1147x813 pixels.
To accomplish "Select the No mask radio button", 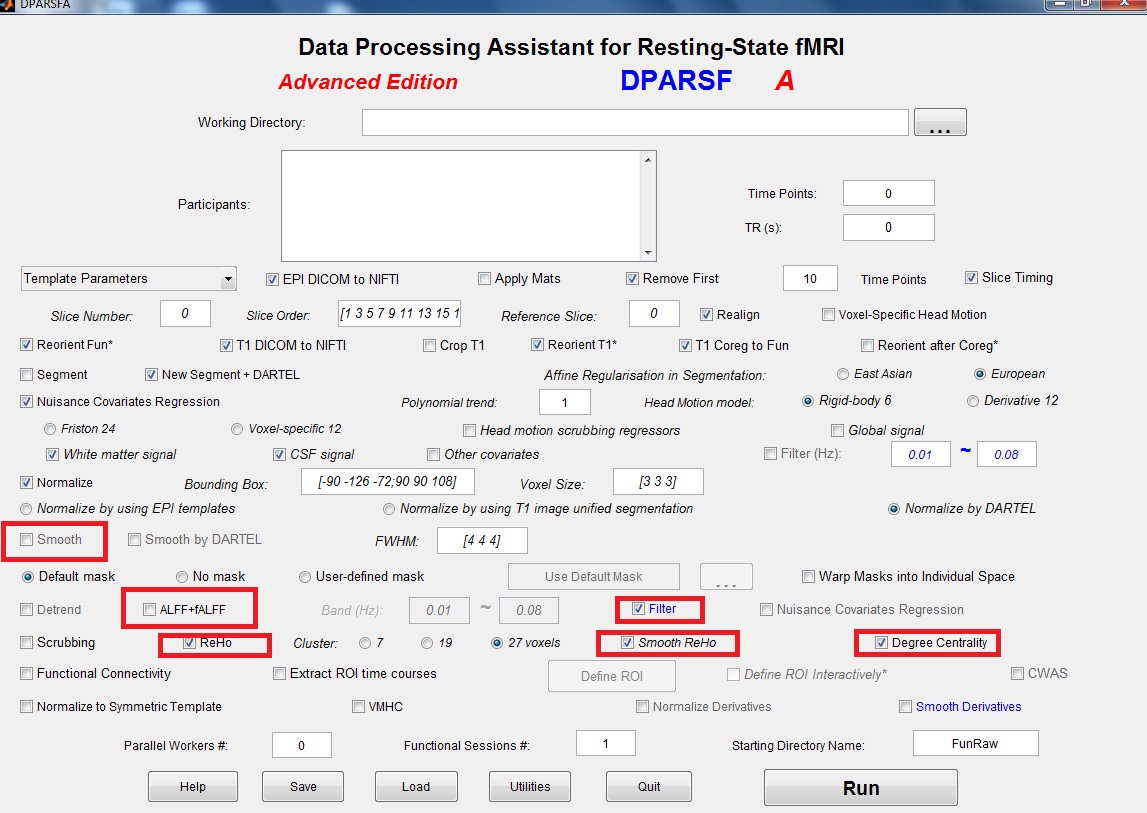I will (182, 577).
